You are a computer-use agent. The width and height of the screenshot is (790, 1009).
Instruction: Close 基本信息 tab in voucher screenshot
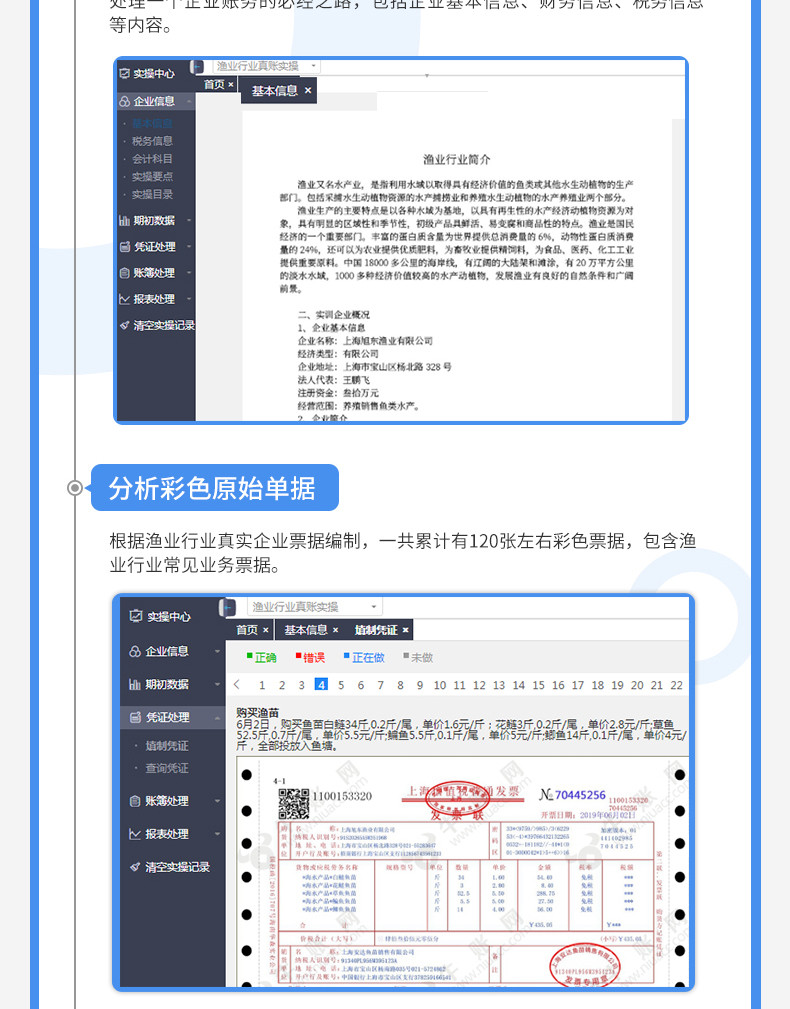(x=335, y=630)
